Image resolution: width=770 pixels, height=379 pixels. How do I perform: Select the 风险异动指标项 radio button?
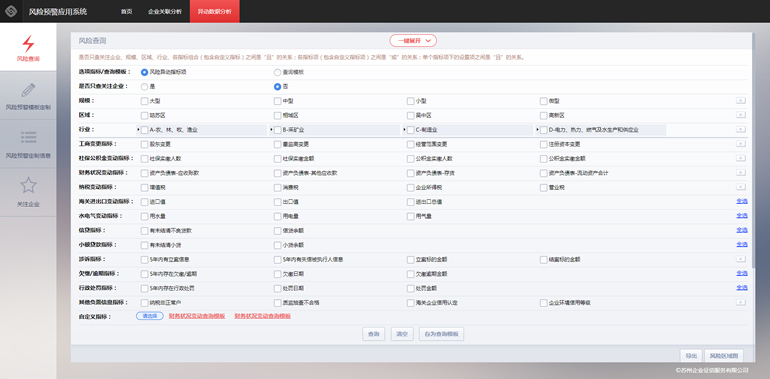click(x=144, y=72)
